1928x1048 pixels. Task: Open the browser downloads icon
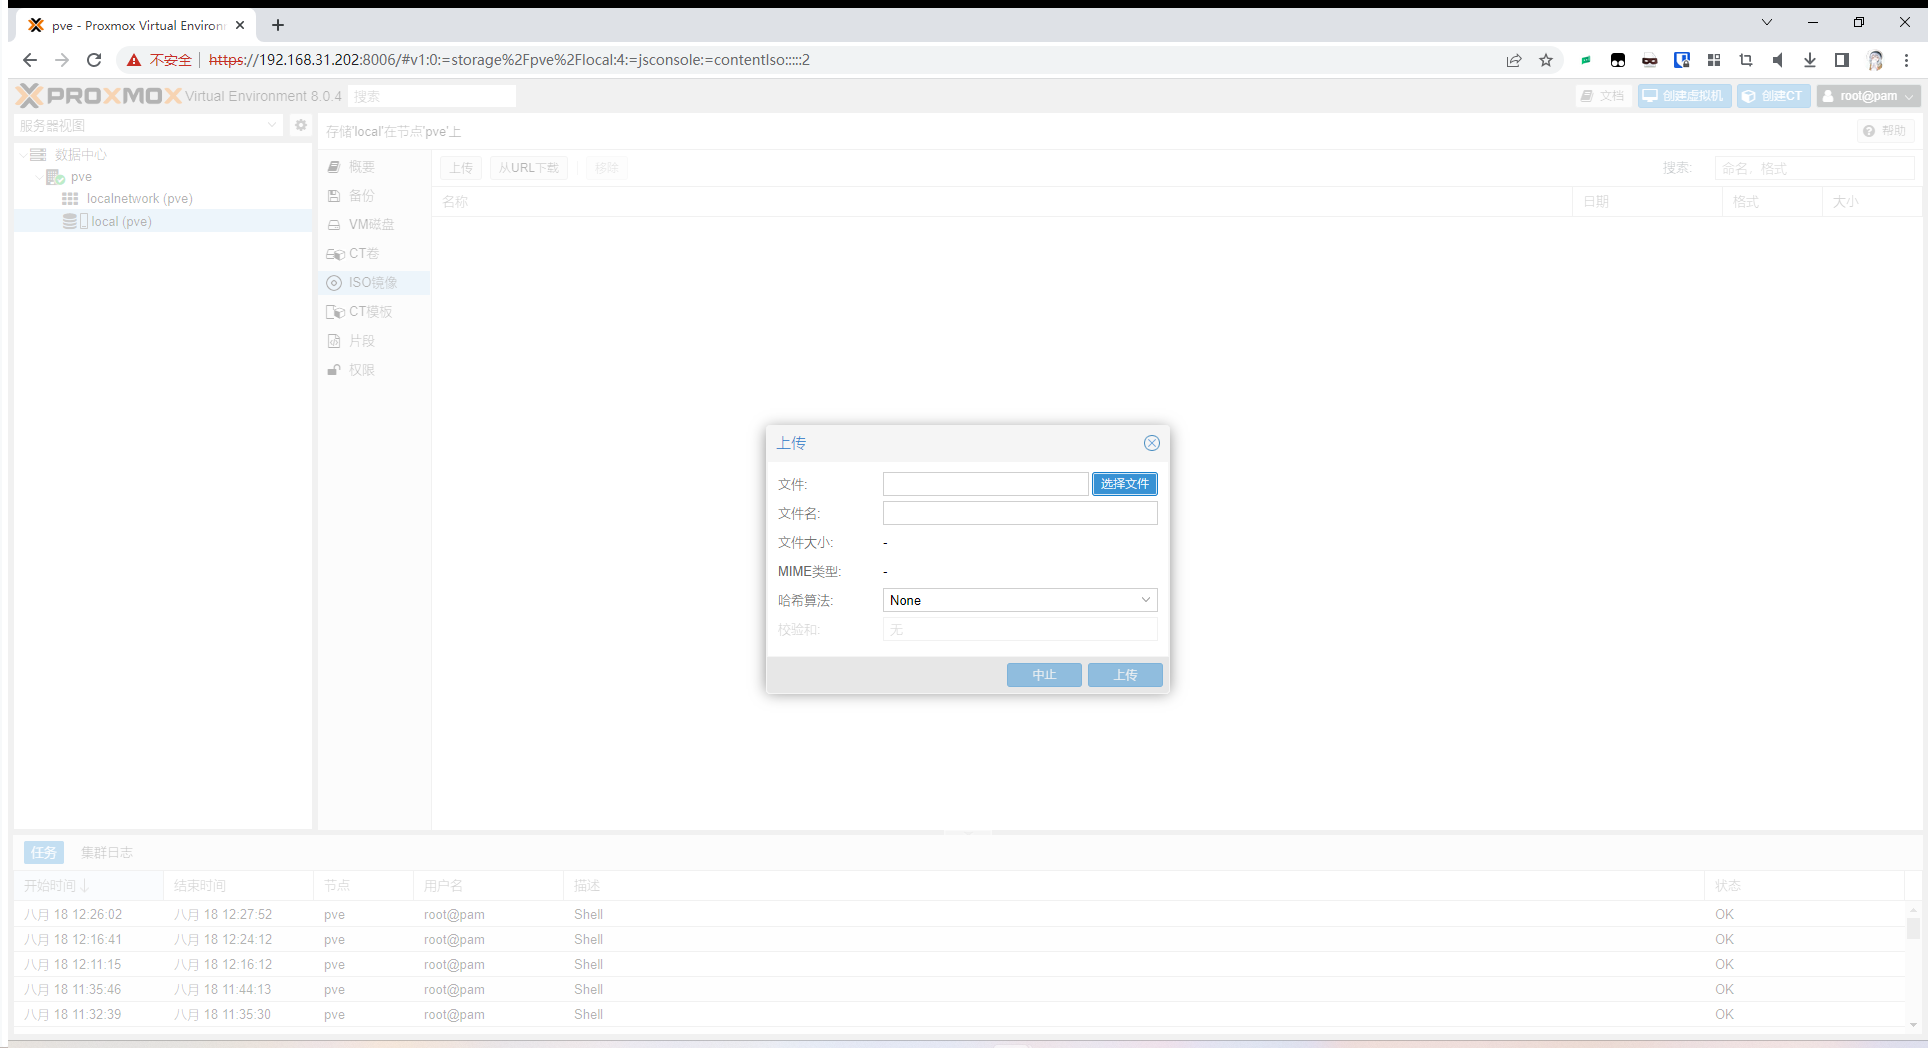[1810, 60]
